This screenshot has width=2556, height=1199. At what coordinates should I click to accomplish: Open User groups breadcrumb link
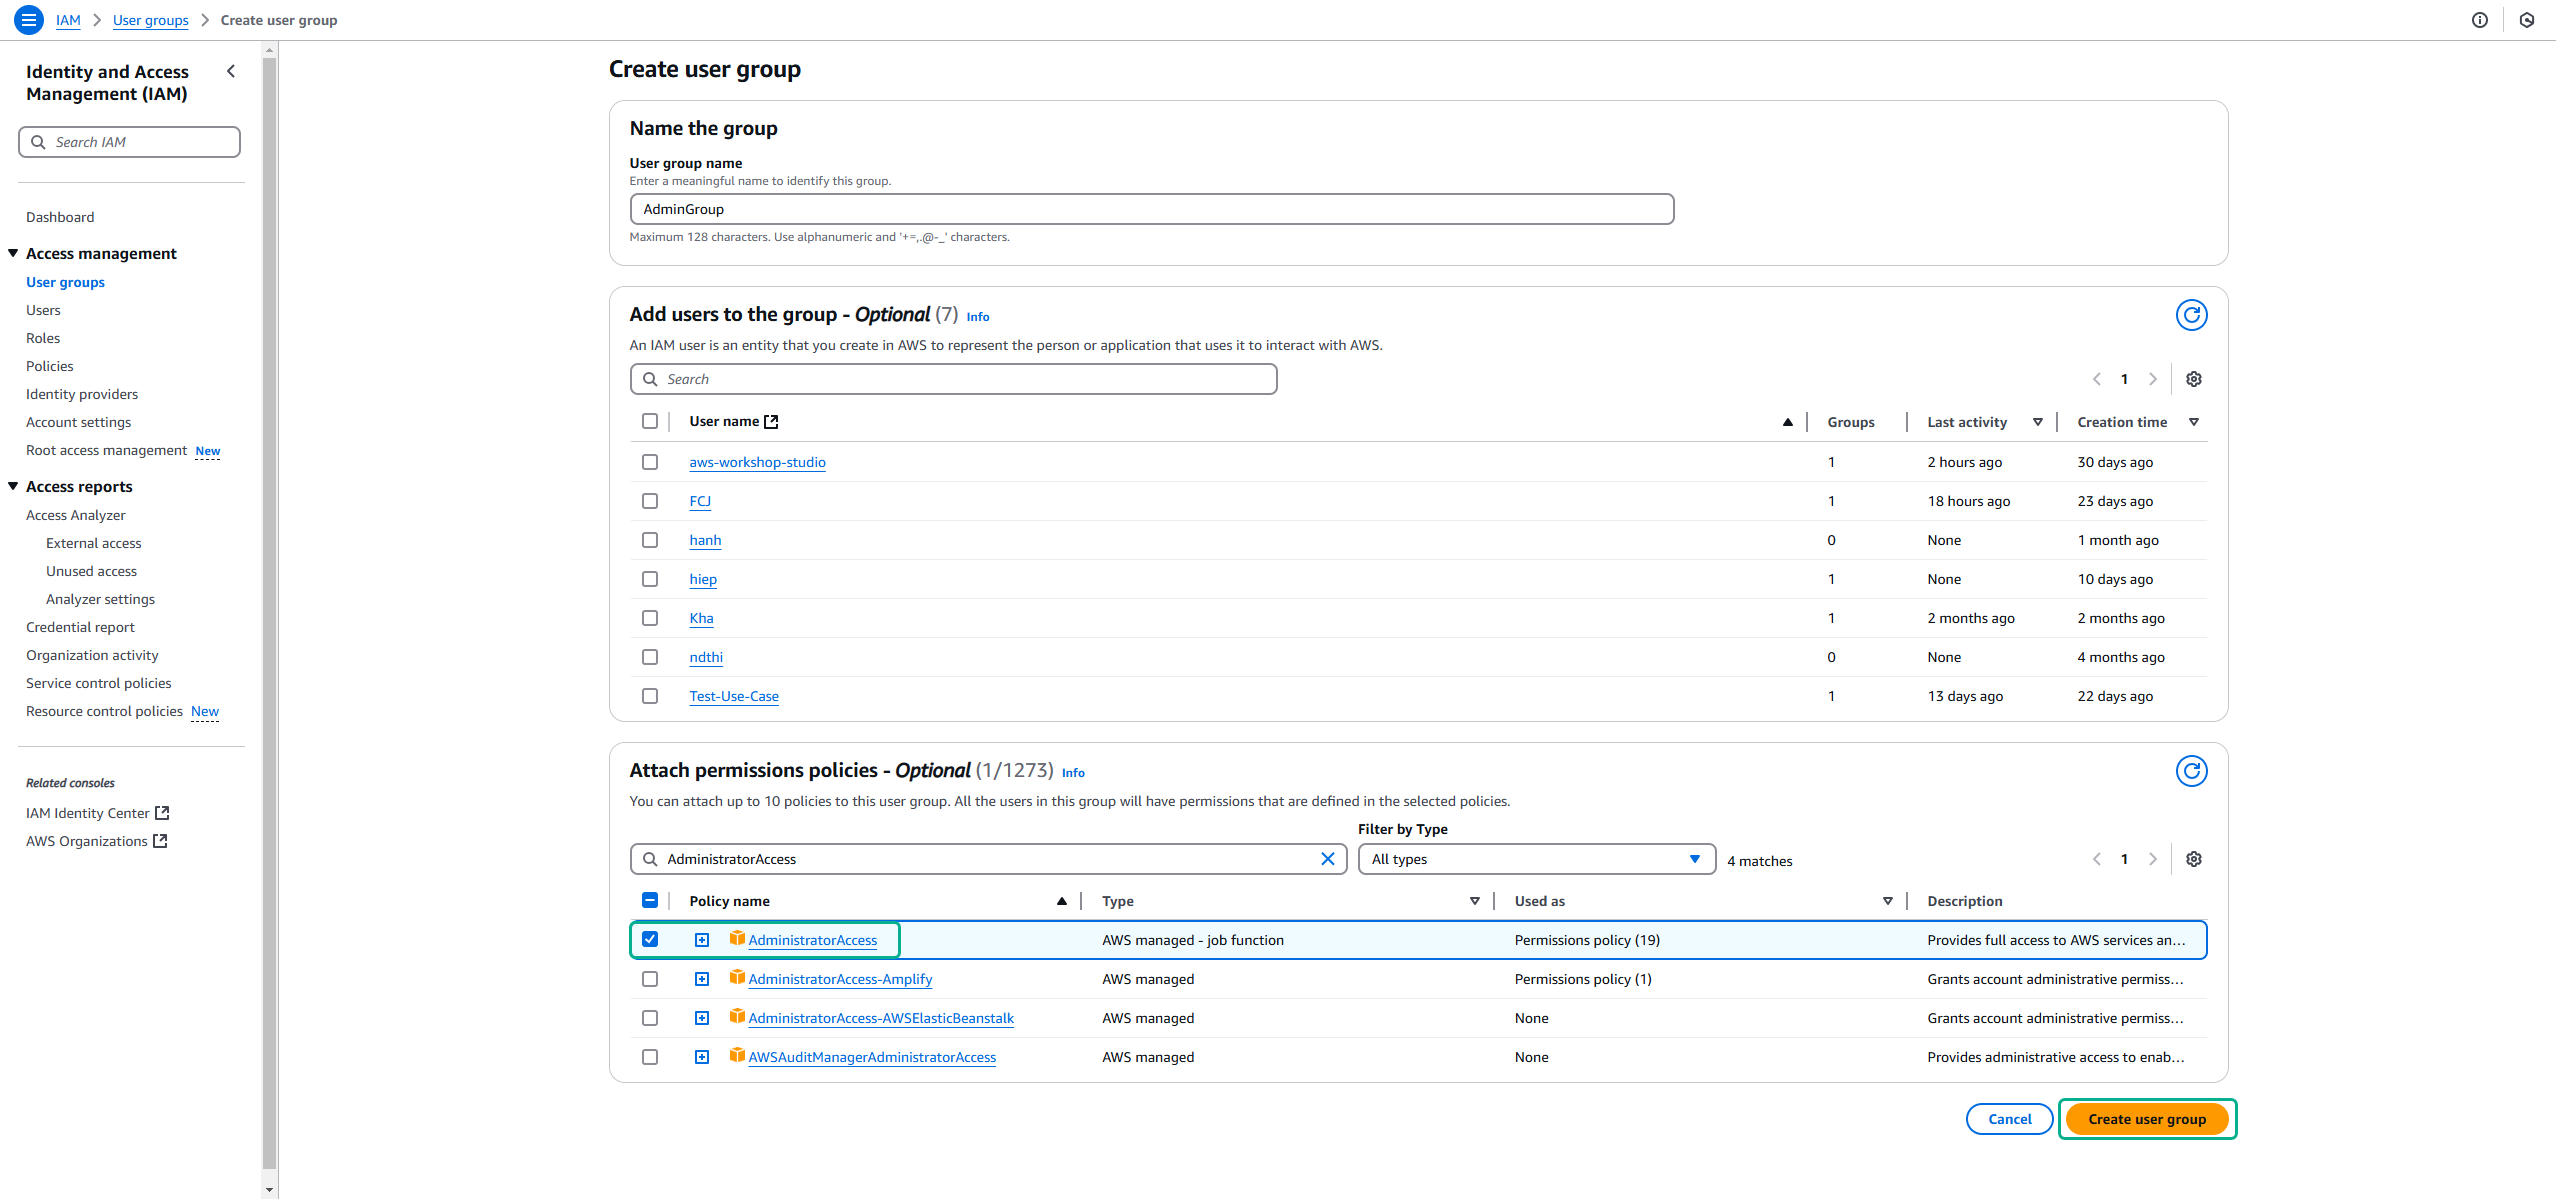pos(150,20)
